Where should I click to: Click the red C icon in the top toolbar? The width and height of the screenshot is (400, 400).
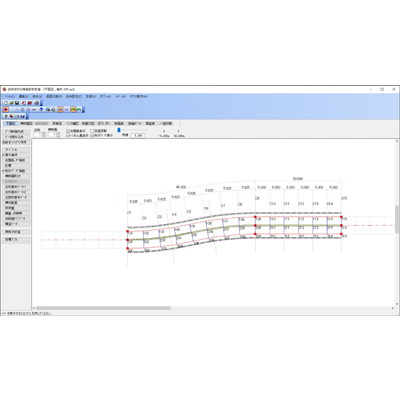[x=24, y=103]
